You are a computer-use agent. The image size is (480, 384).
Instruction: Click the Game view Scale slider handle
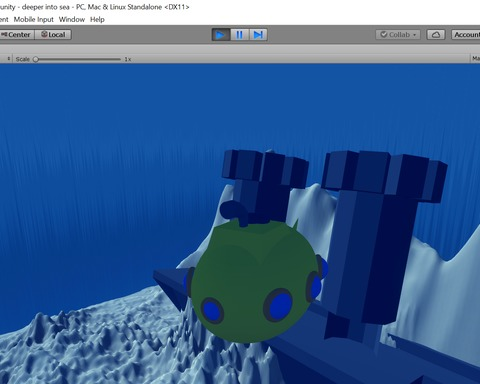coord(36,59)
